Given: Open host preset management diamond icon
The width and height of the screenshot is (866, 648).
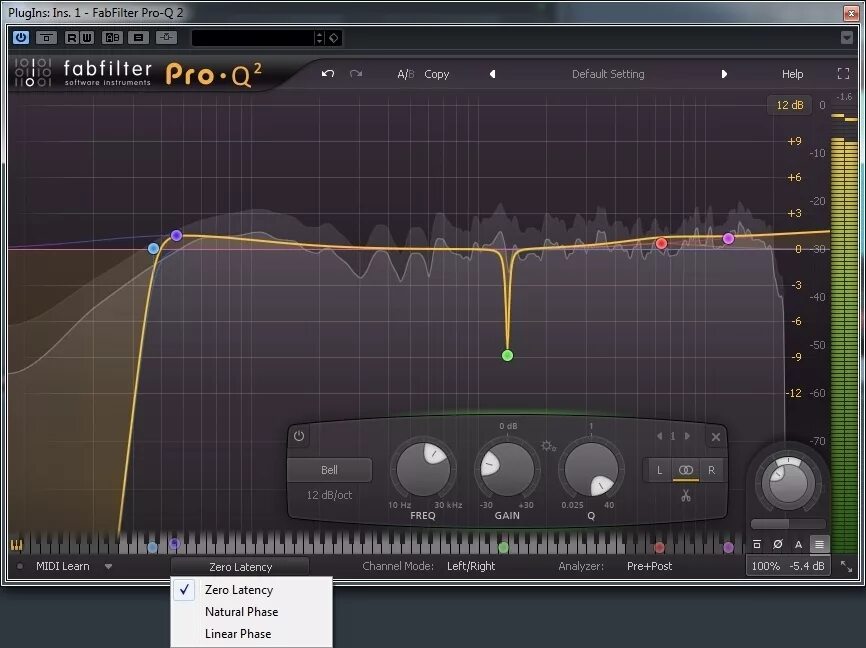Looking at the screenshot, I should (x=334, y=38).
